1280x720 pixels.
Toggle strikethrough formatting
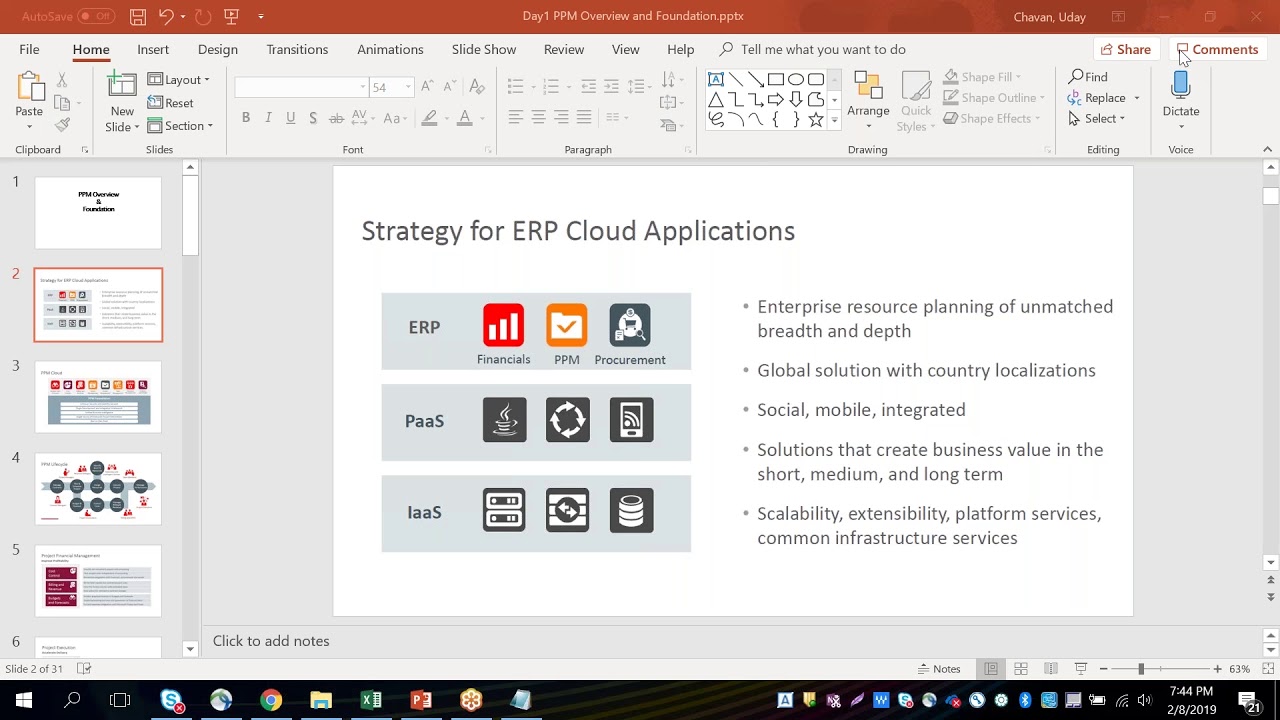[x=337, y=118]
